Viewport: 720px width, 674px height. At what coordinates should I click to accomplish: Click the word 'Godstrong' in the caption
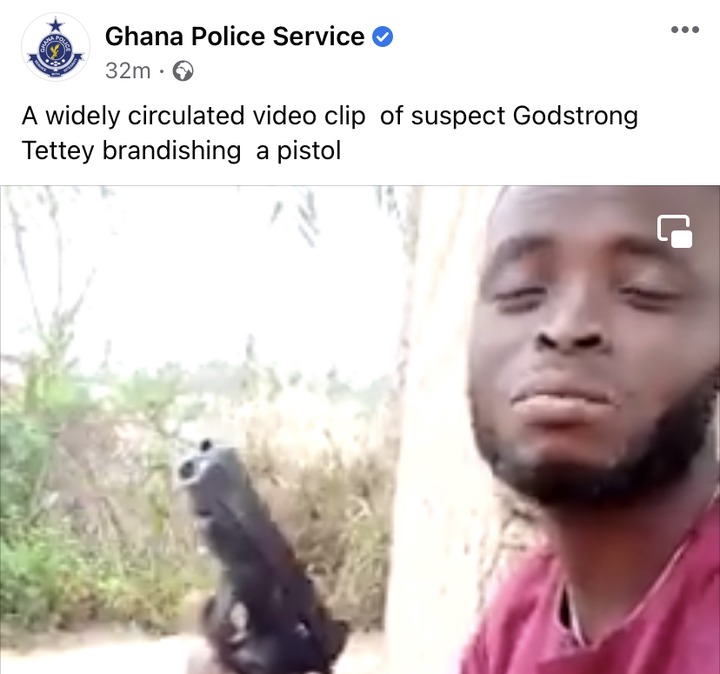point(575,116)
